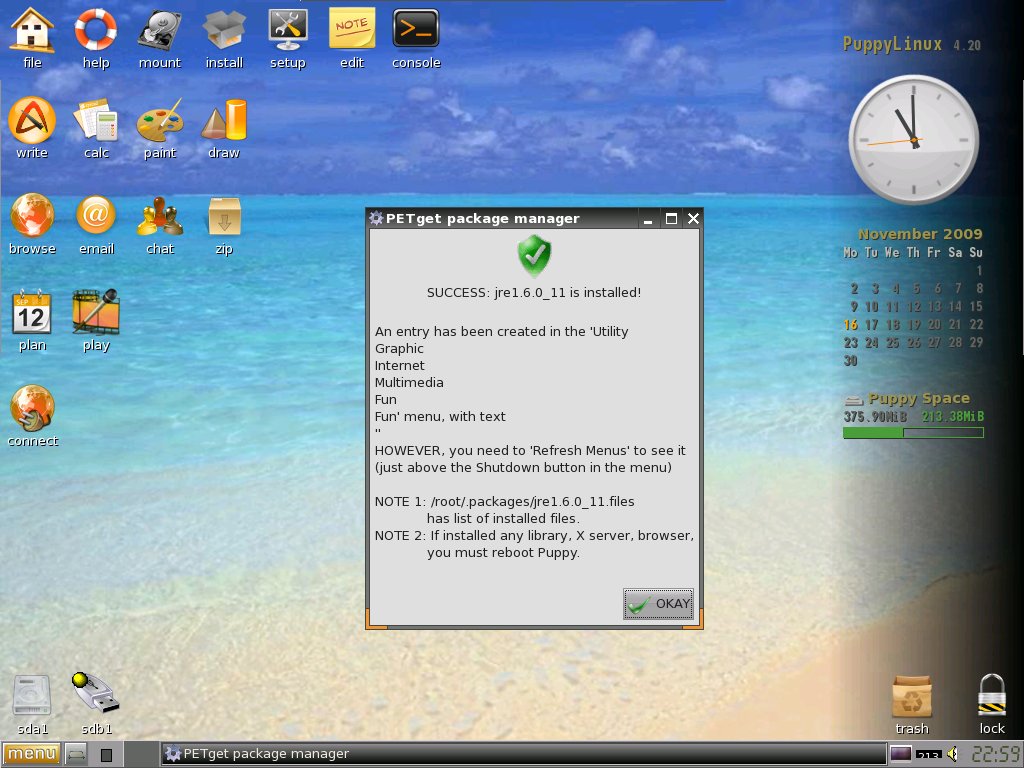The image size is (1024, 768).
Task: Click highlighted date 16 in calendar
Action: tap(850, 325)
